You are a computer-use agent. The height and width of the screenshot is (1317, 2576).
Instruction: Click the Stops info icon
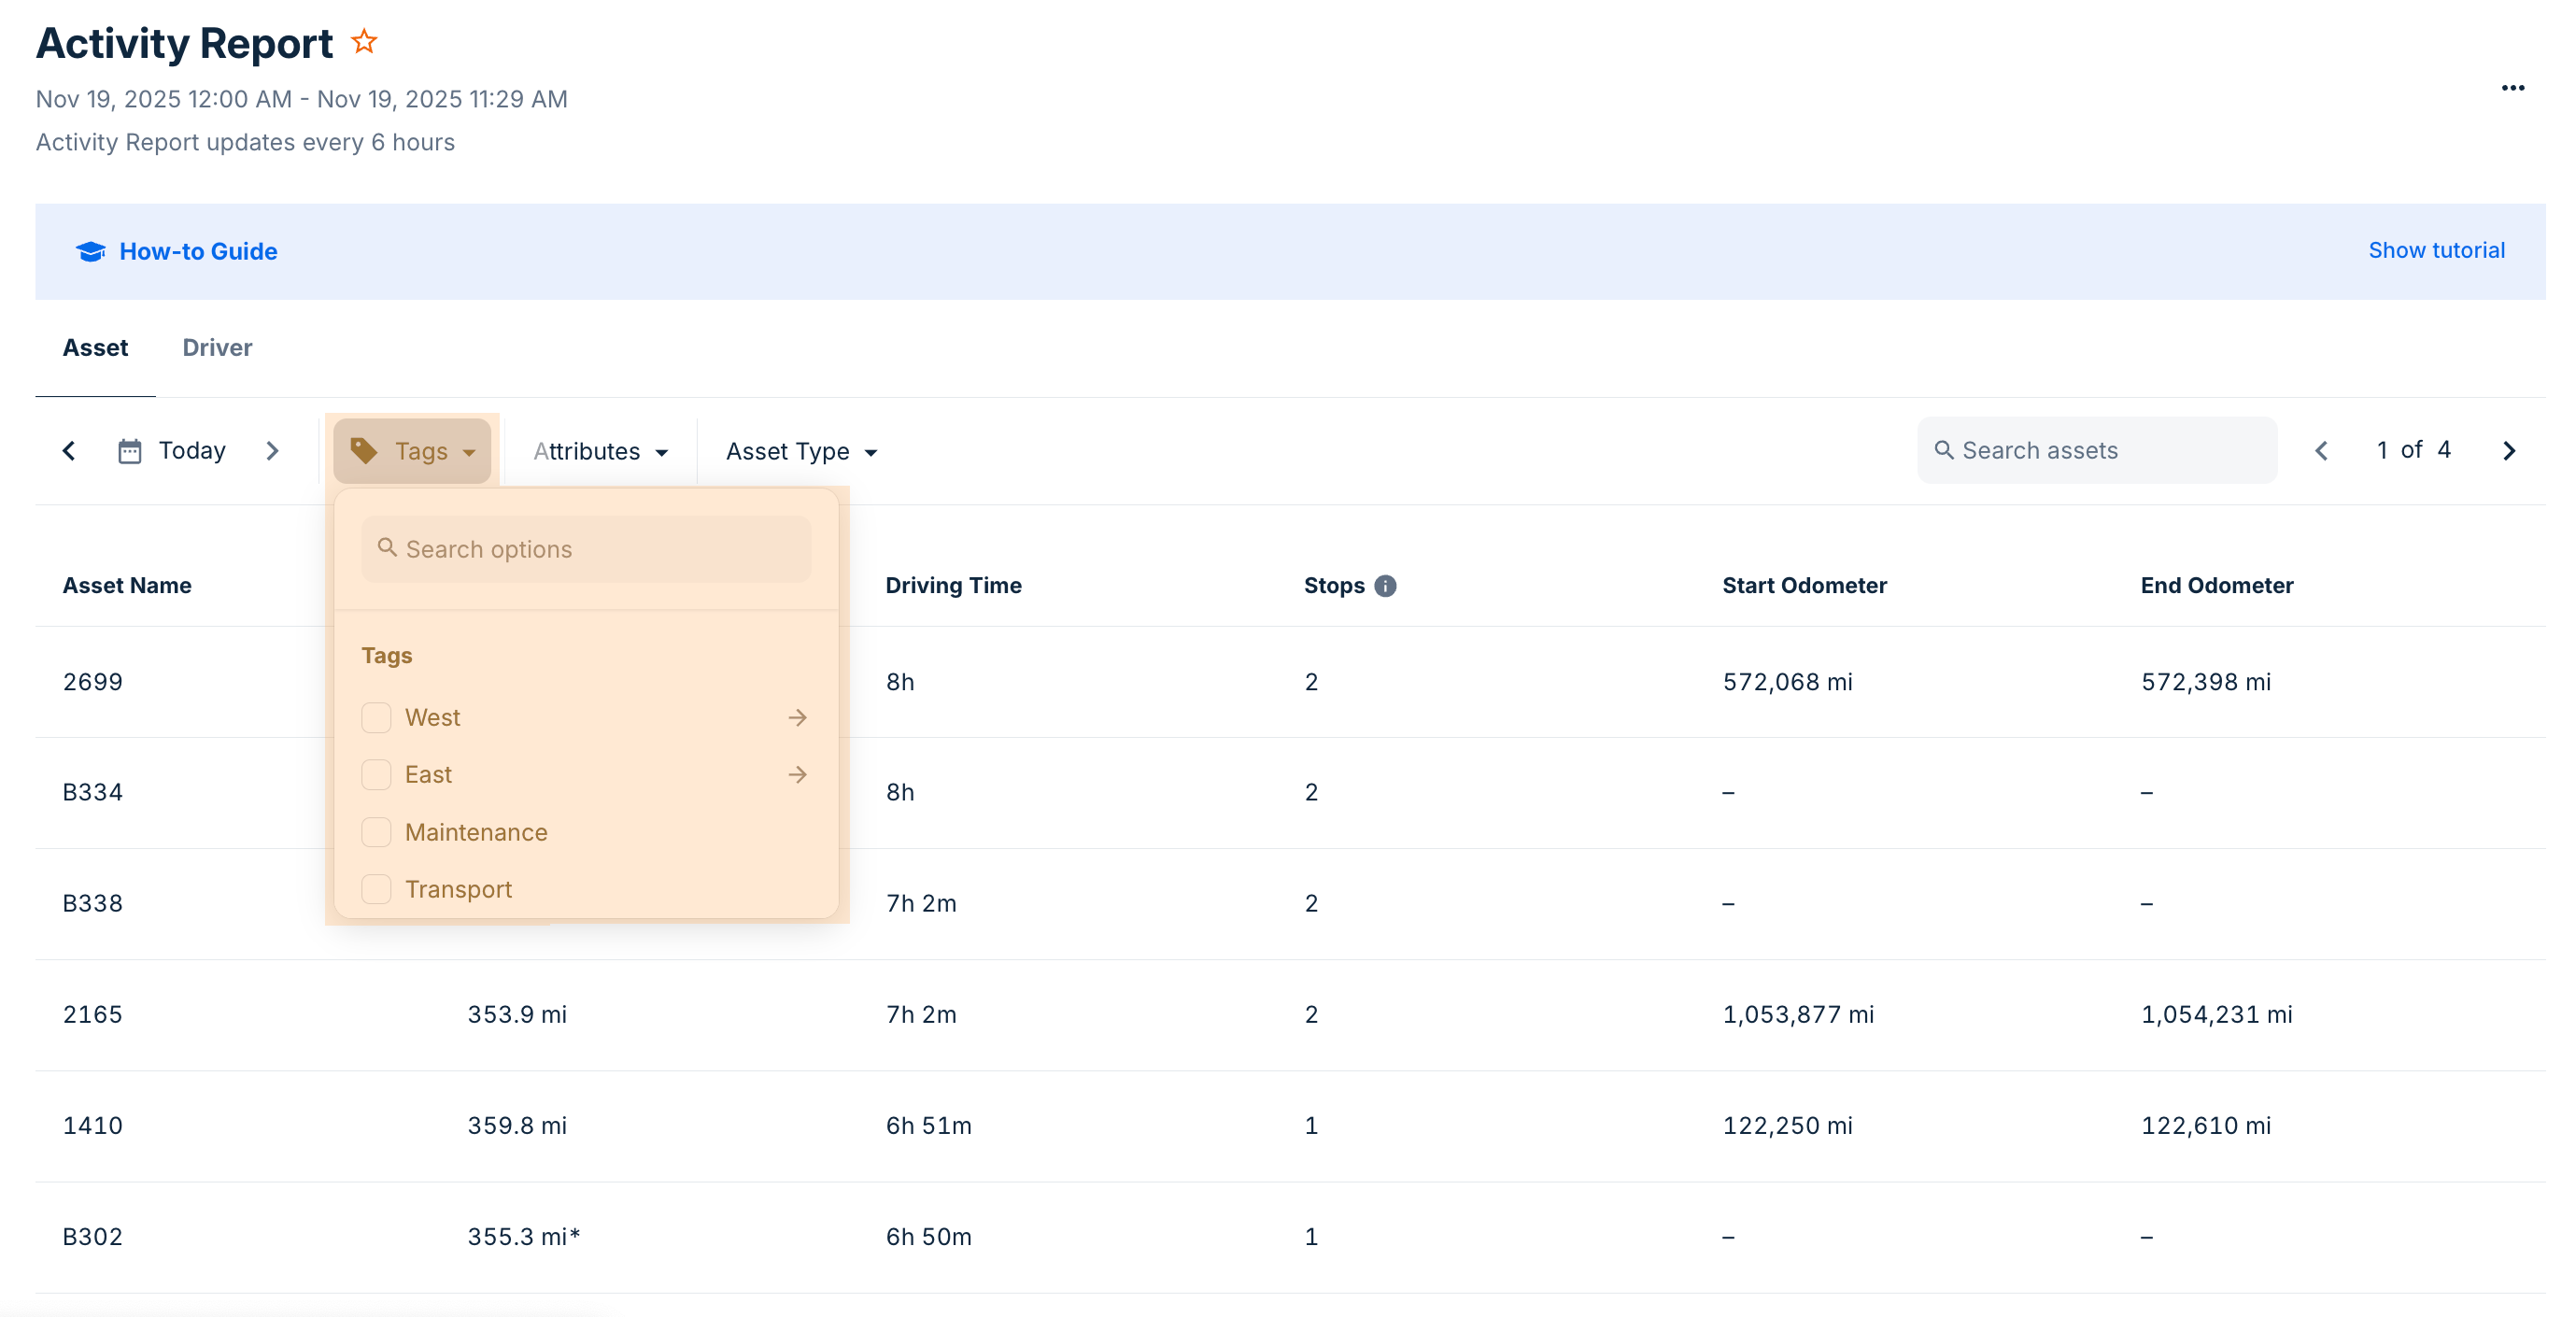pos(1384,586)
